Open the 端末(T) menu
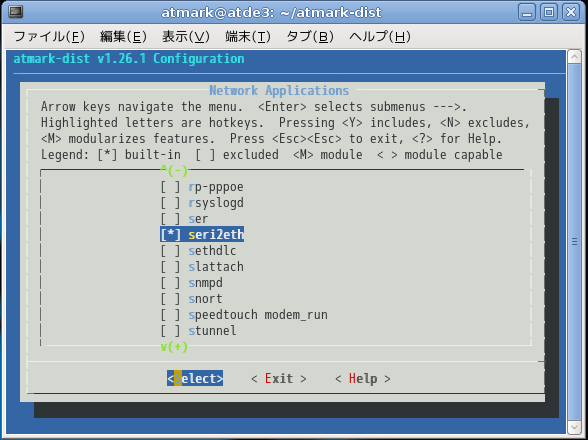The height and width of the screenshot is (440, 588). click(248, 36)
